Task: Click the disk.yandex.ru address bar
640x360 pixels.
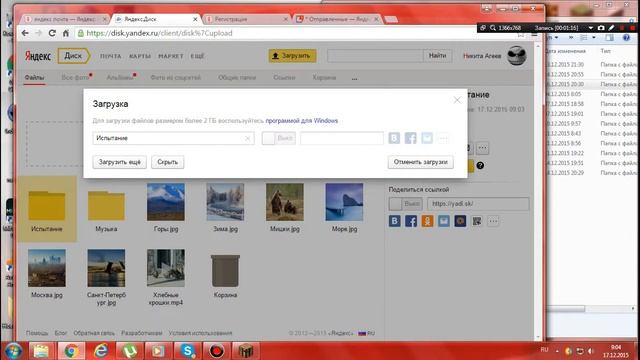Action: pyautogui.click(x=294, y=33)
